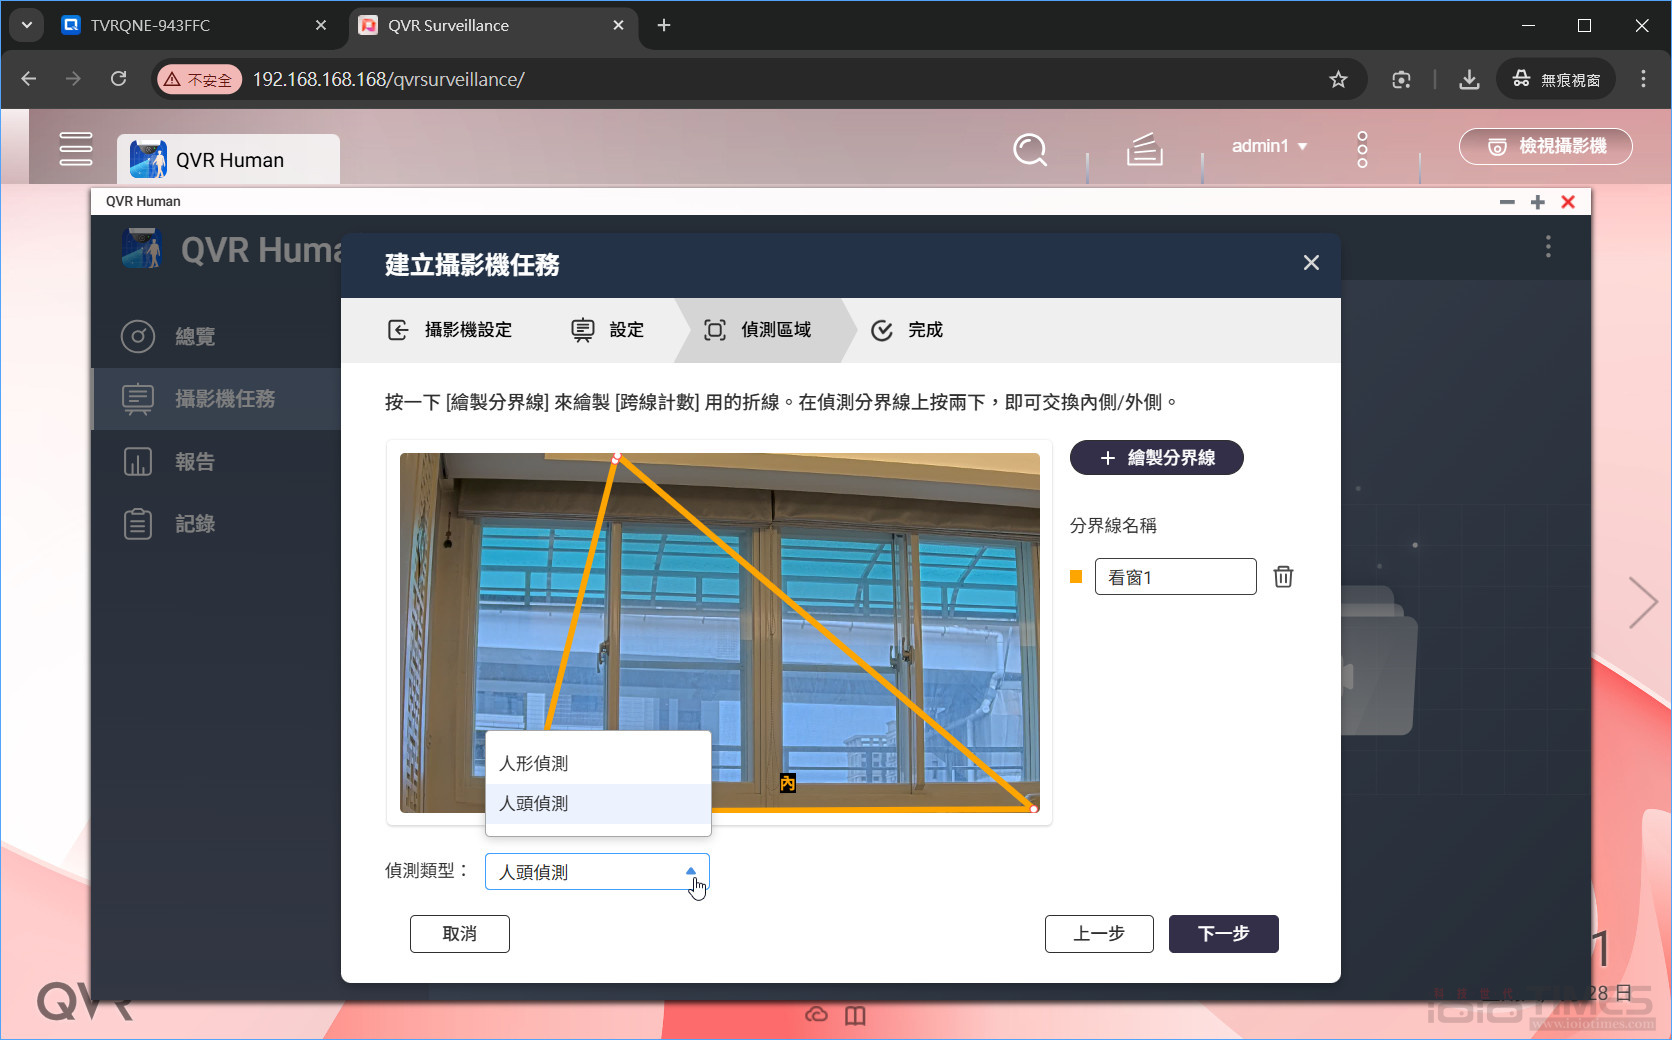This screenshot has width=1672, height=1040.
Task: Click the 繪製分界線 button
Action: (x=1156, y=457)
